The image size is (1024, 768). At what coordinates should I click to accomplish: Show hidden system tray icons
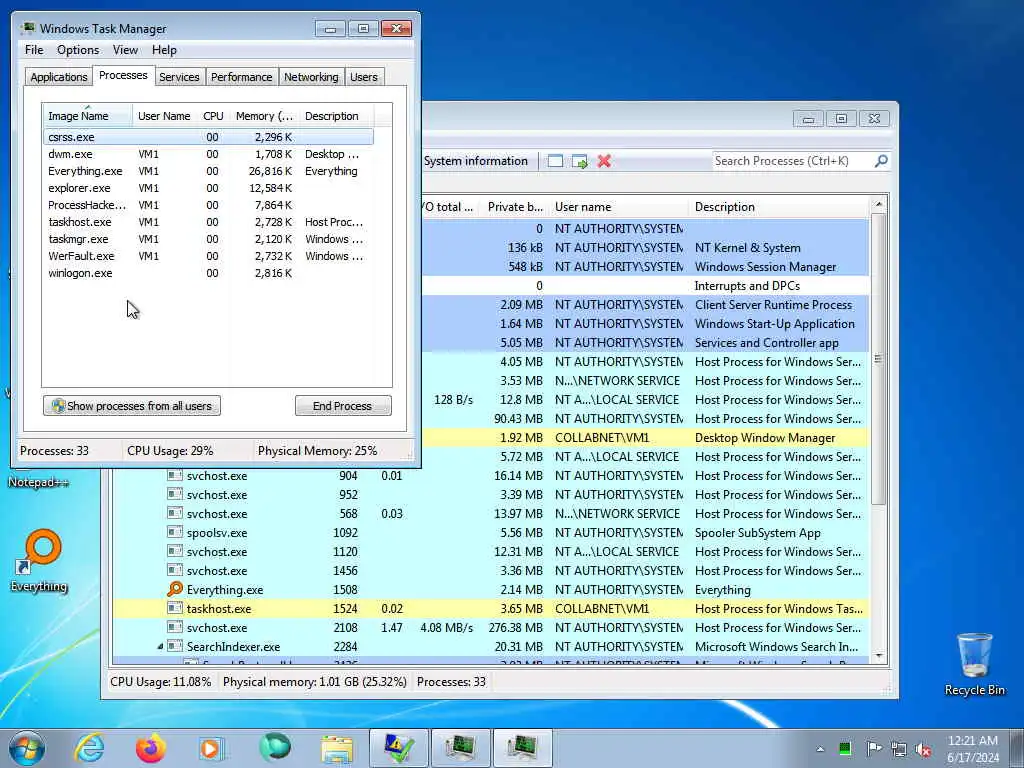[x=820, y=749]
